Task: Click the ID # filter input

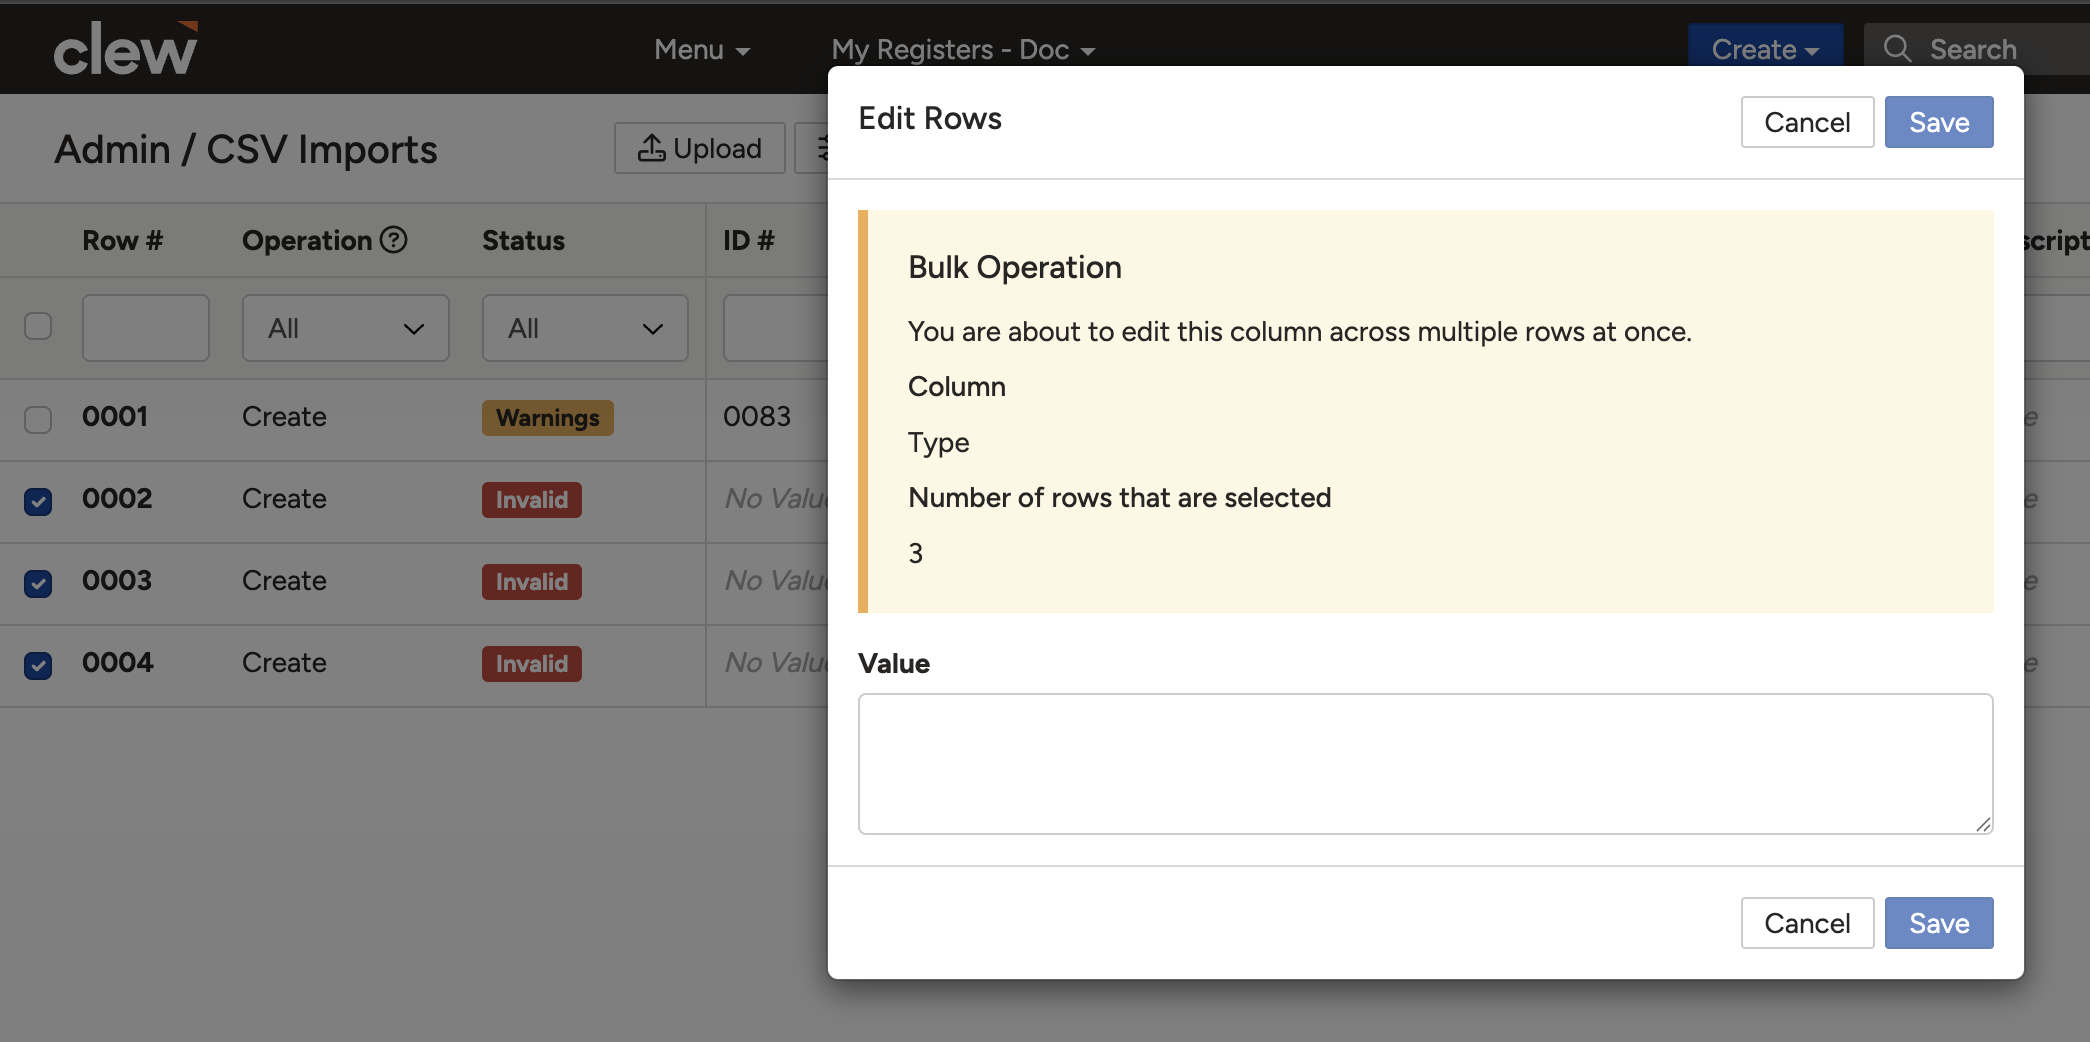Action: point(776,328)
